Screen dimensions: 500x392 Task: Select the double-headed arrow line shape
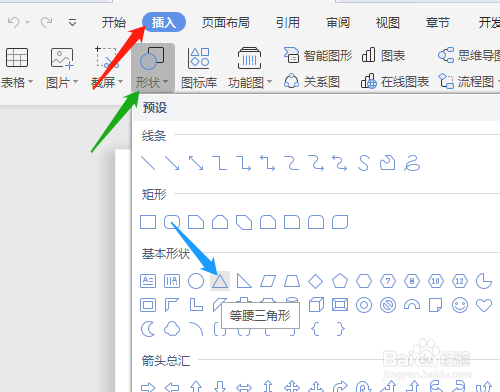click(x=196, y=163)
